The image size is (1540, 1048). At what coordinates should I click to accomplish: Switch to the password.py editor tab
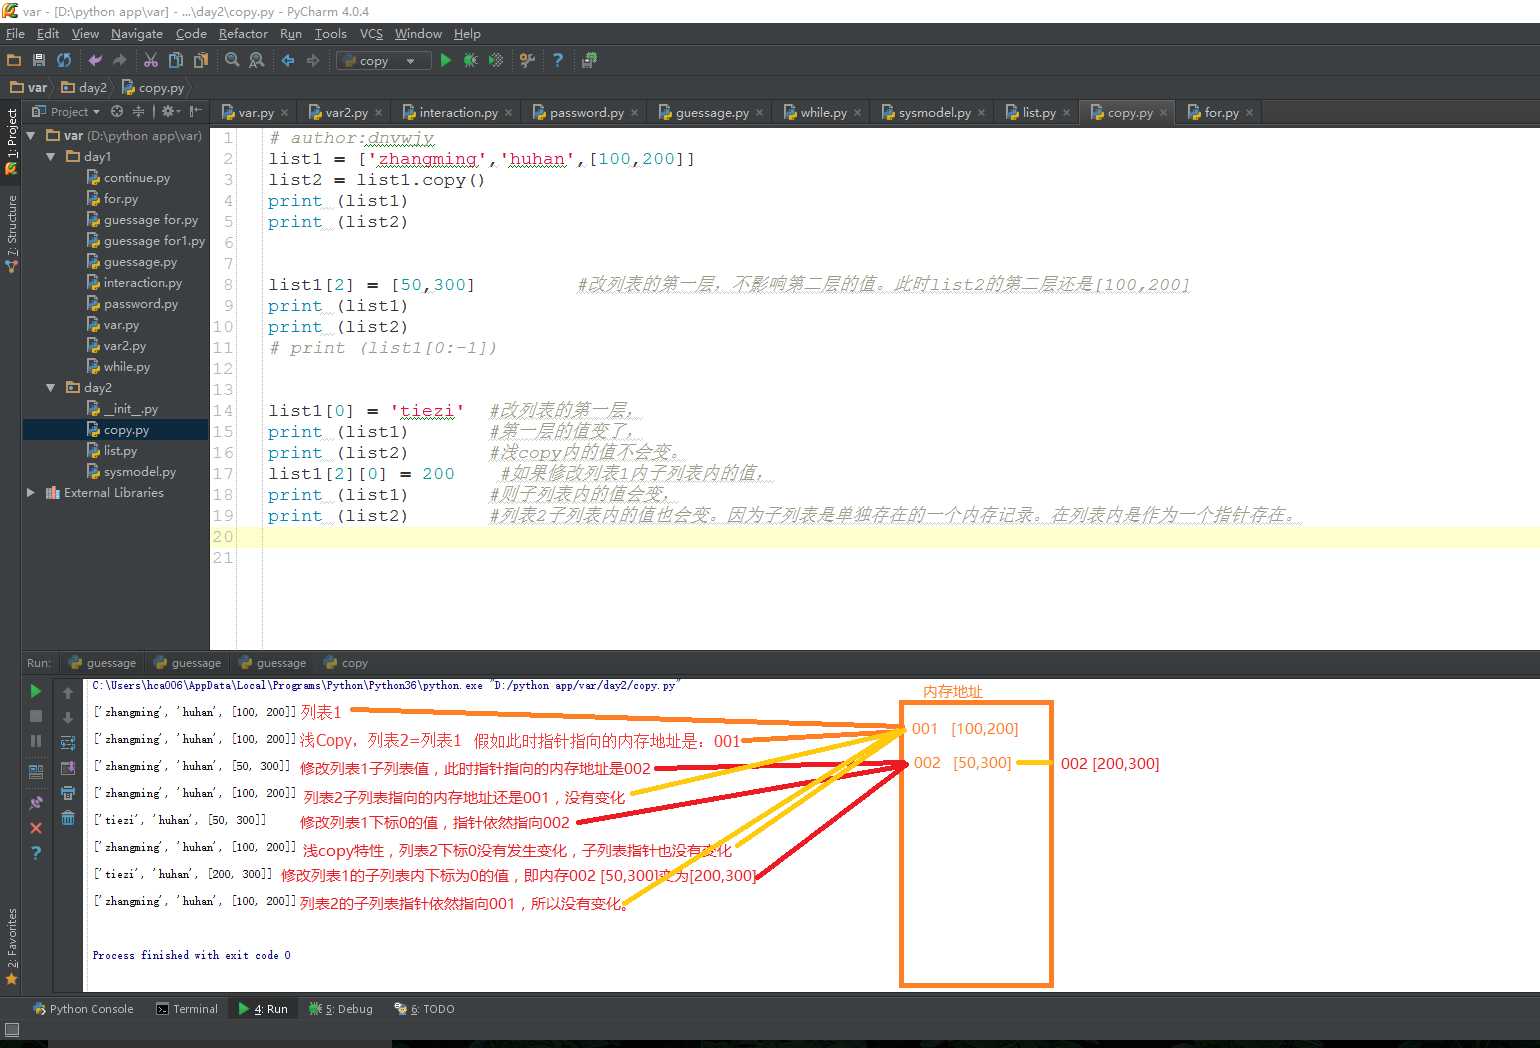click(x=585, y=112)
